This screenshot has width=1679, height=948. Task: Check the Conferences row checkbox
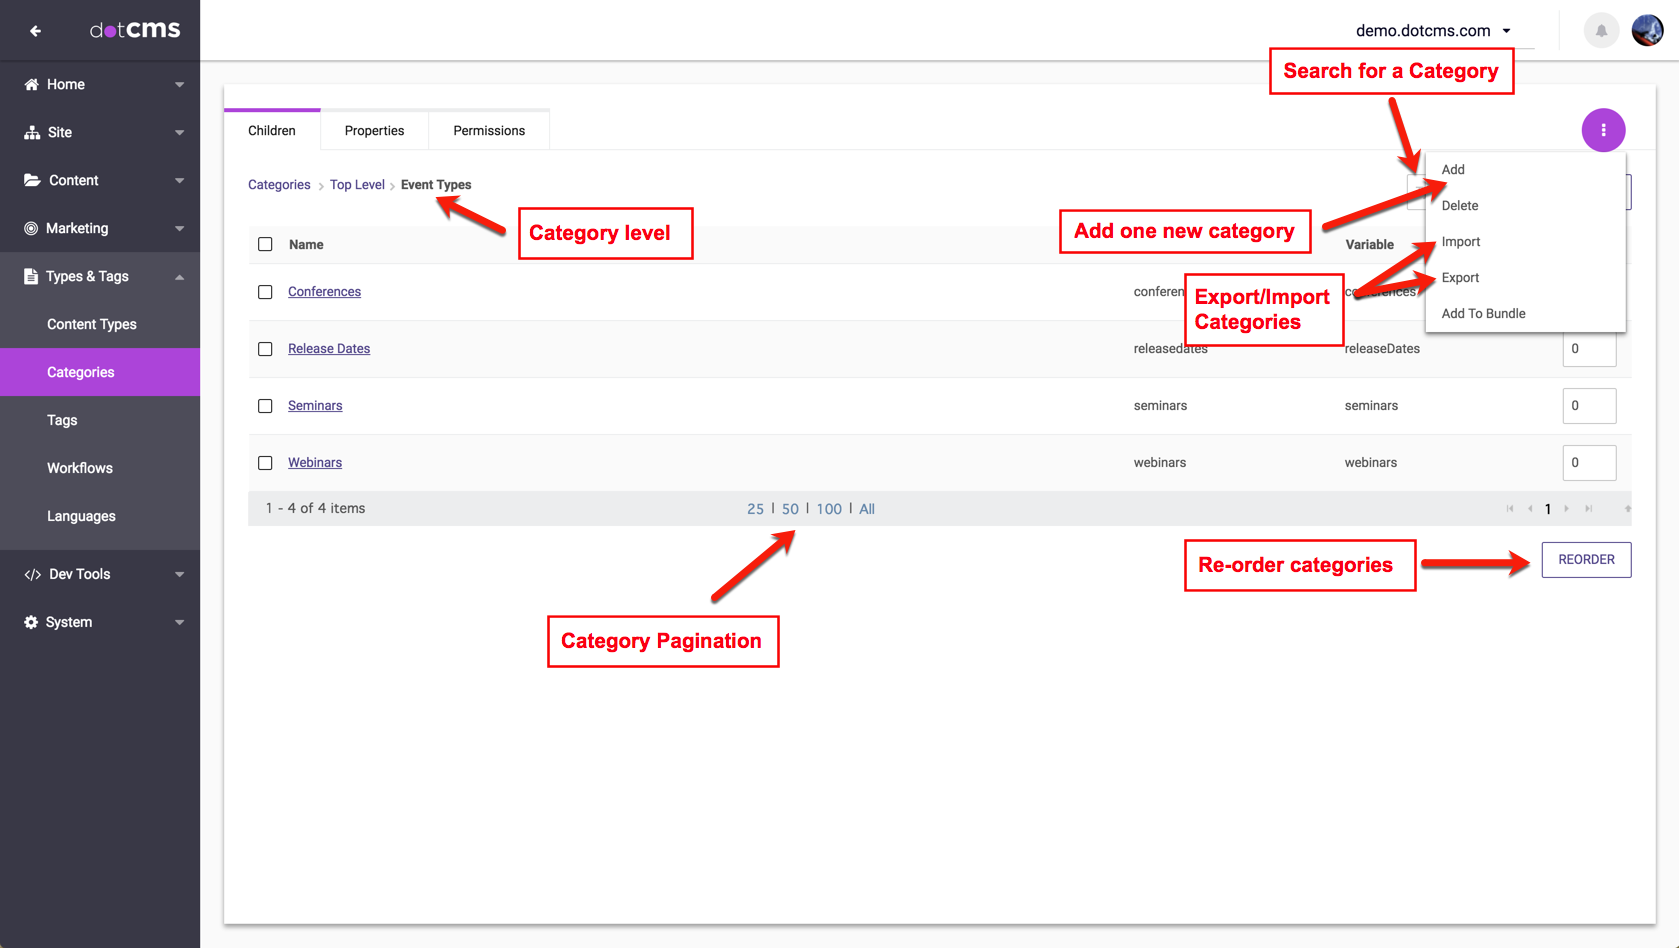click(265, 292)
